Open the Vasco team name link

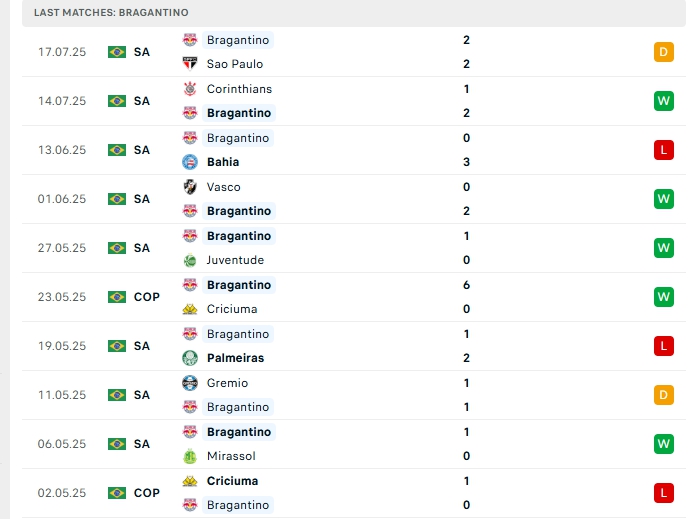tap(224, 187)
